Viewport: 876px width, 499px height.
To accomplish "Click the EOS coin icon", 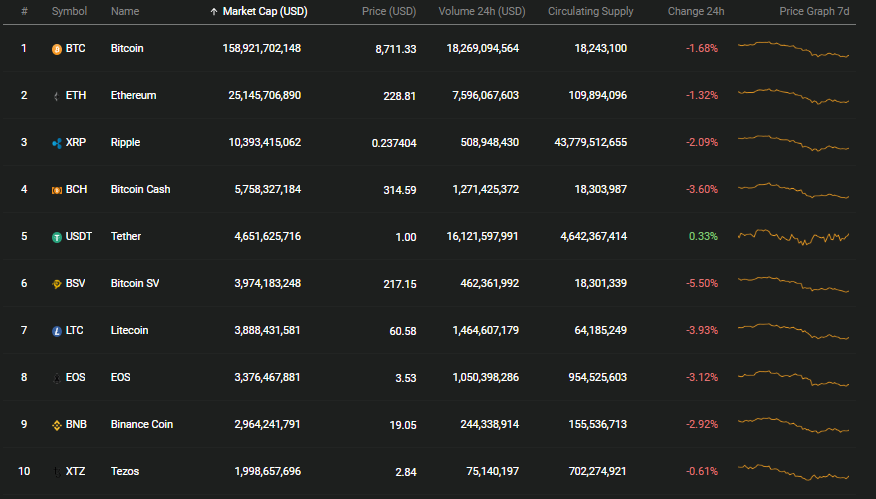I will (x=56, y=378).
